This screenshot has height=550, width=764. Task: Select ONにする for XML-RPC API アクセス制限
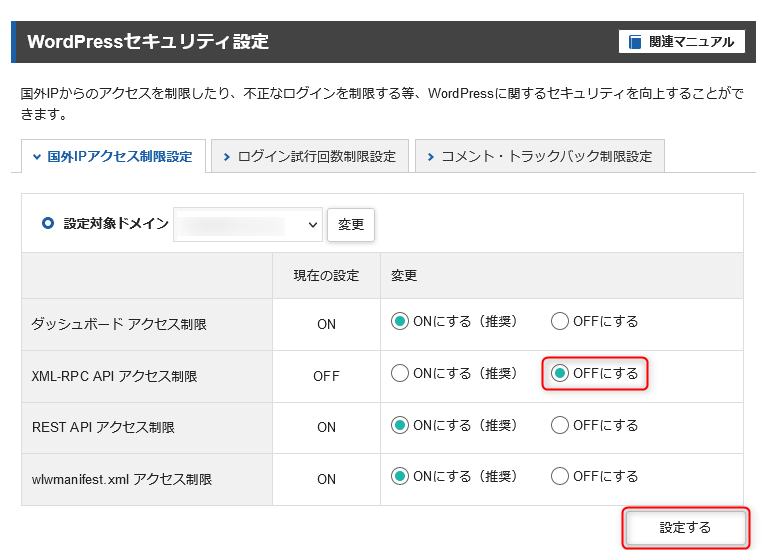point(400,374)
